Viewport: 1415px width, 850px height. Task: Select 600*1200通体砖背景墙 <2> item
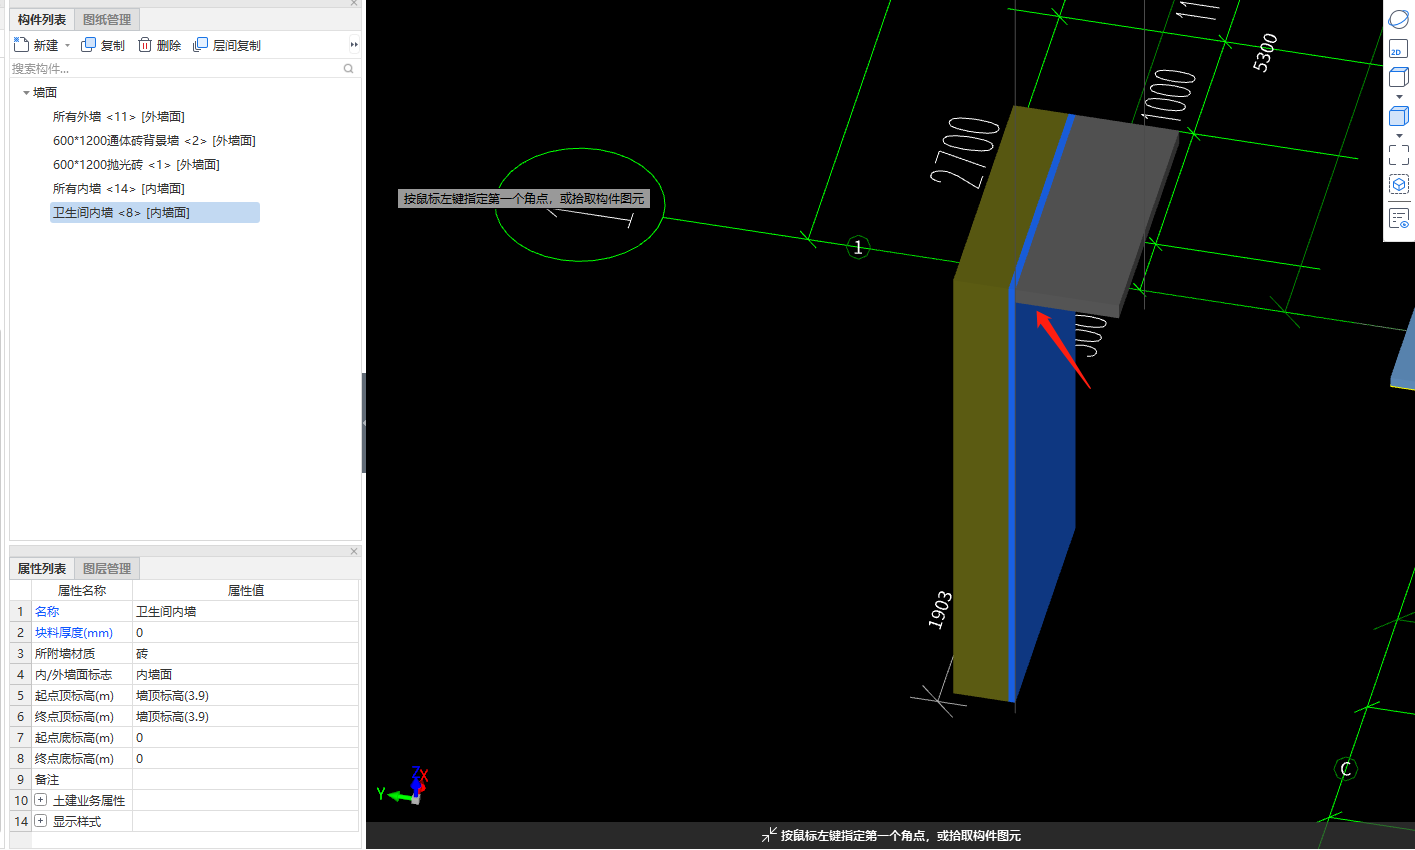click(x=154, y=141)
